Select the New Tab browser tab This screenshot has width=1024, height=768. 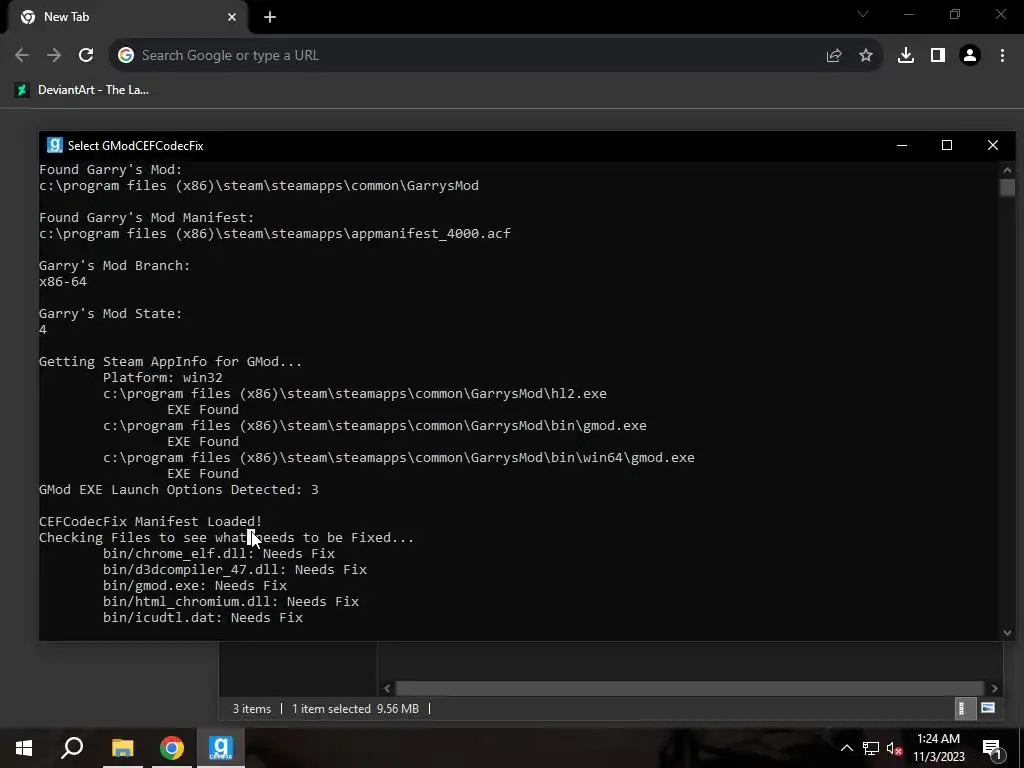[128, 18]
